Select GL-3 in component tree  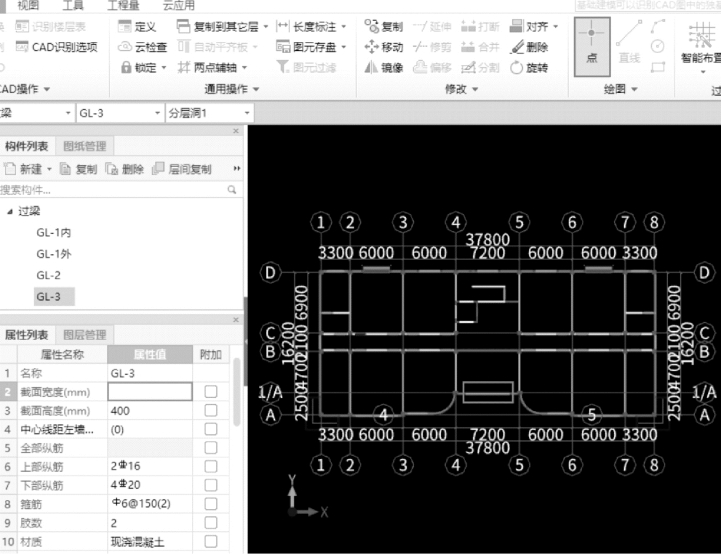point(54,297)
